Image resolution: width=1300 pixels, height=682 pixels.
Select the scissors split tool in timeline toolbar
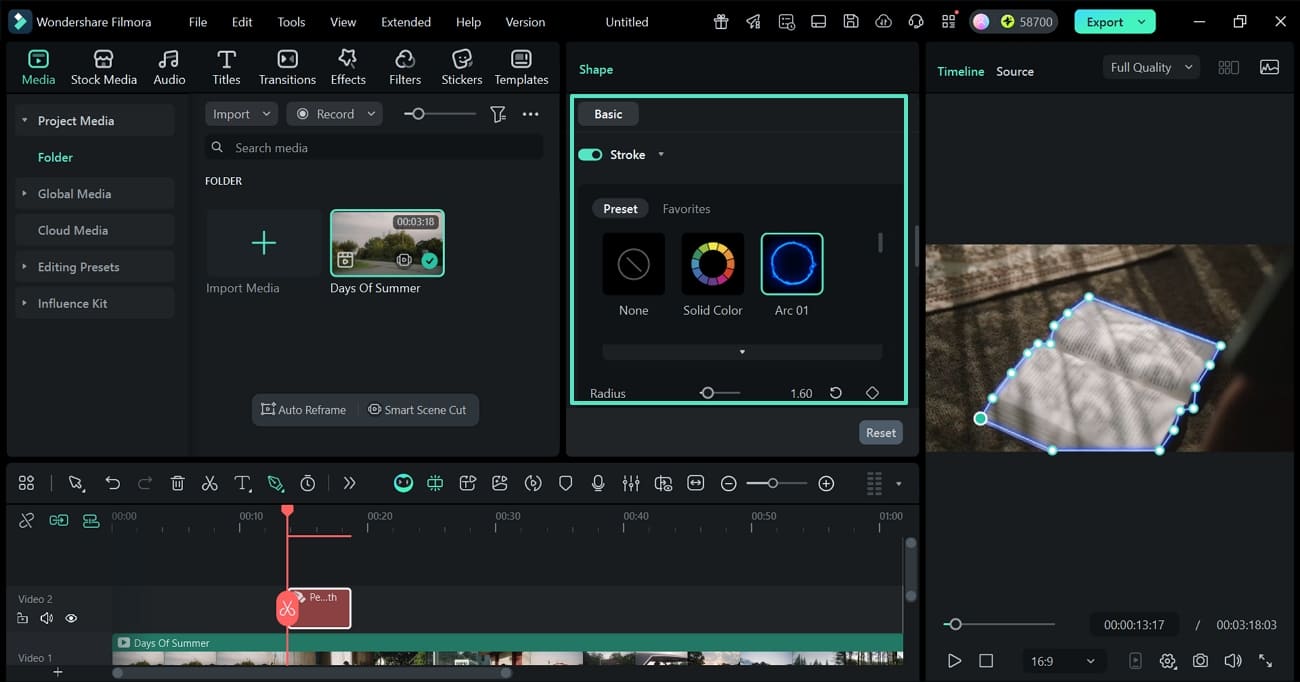pyautogui.click(x=209, y=483)
